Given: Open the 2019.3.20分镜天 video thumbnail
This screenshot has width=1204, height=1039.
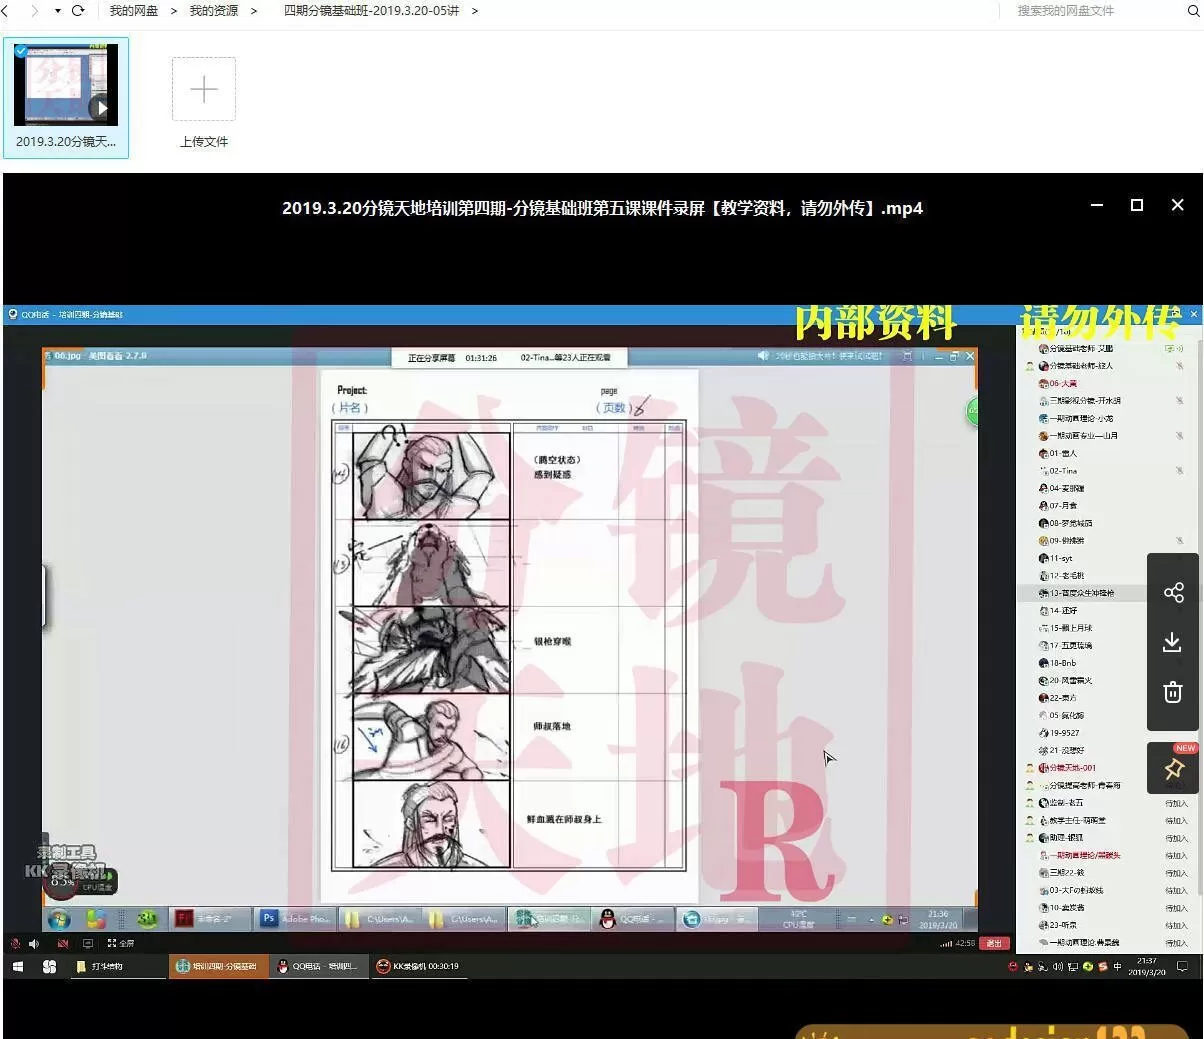Looking at the screenshot, I should 66,86.
